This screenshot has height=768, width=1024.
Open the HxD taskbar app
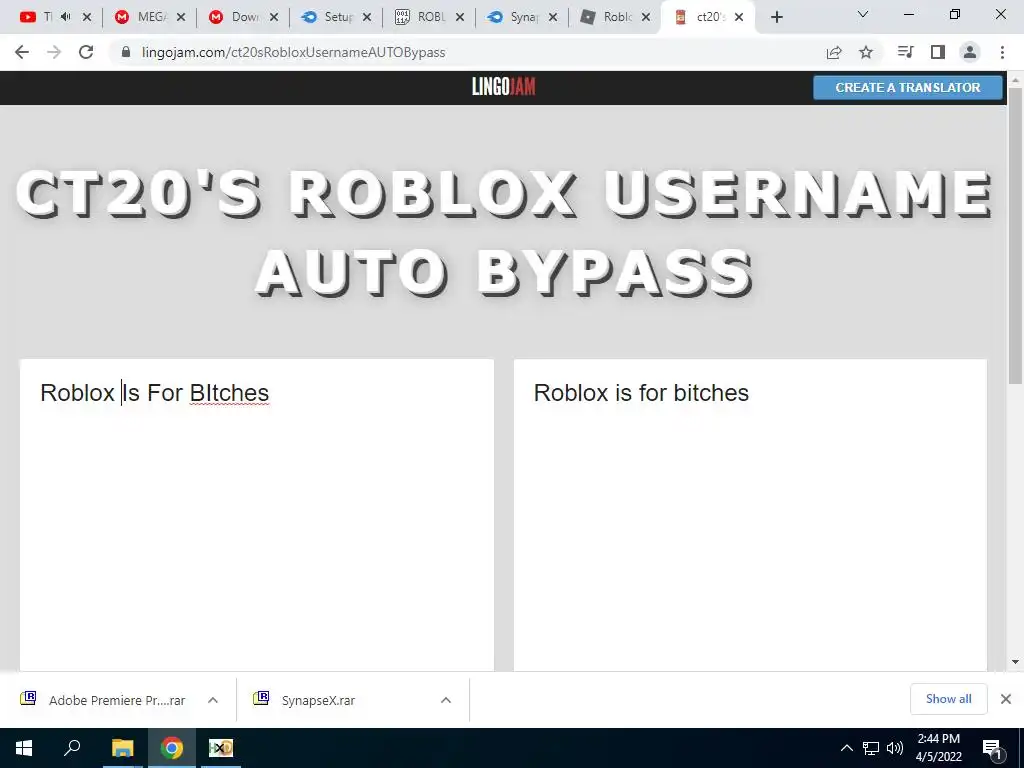221,748
